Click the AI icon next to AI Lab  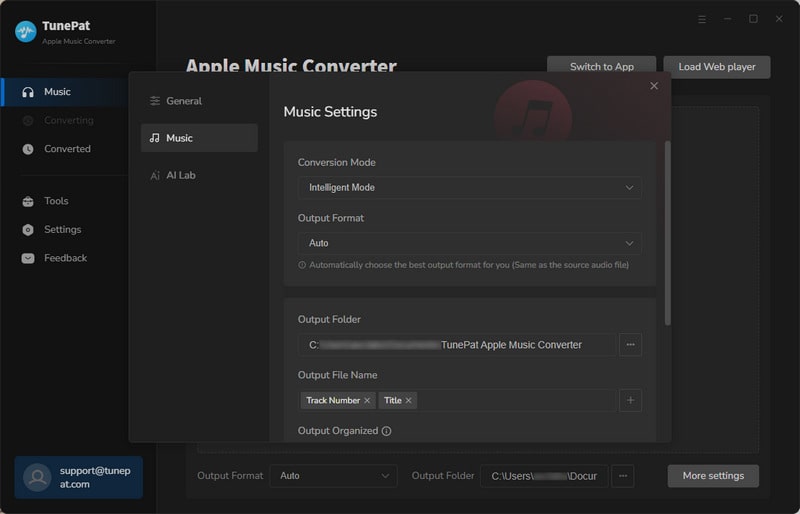[x=155, y=176]
